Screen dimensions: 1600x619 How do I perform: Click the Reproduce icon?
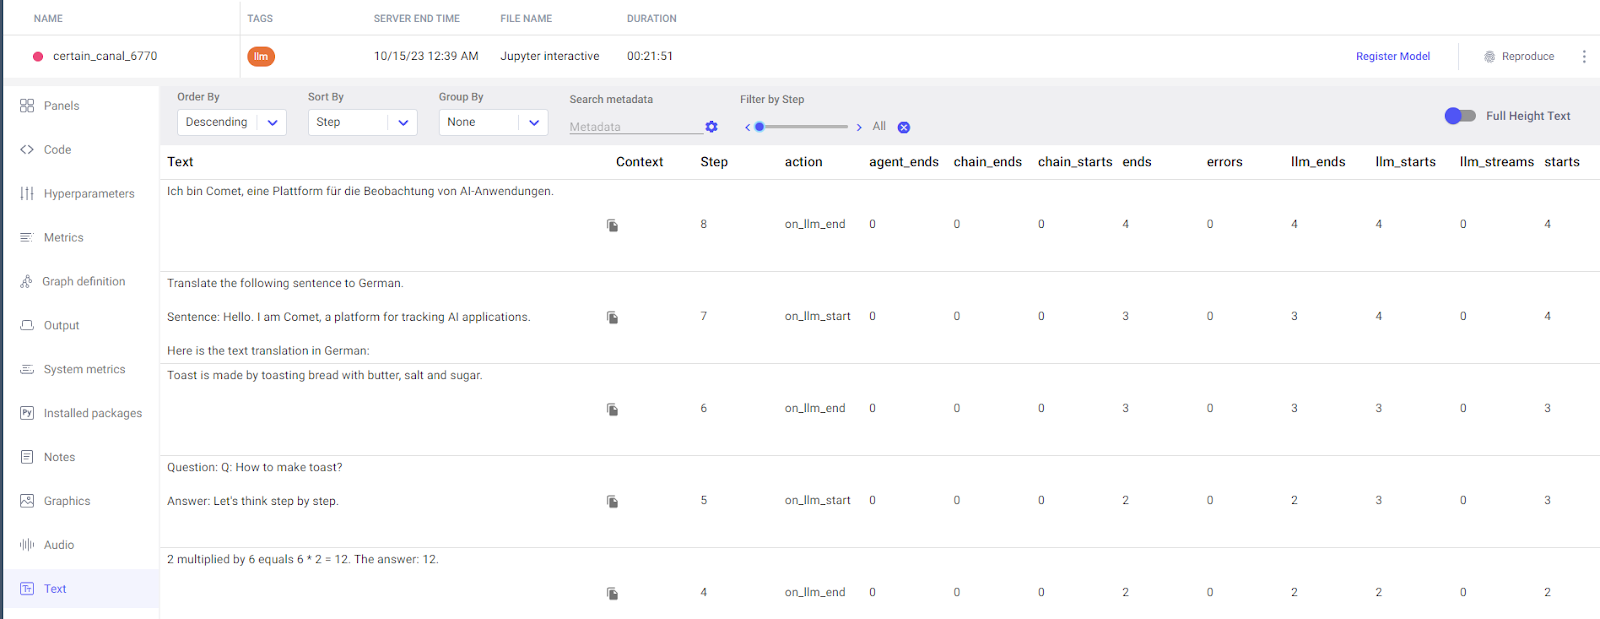point(1490,57)
